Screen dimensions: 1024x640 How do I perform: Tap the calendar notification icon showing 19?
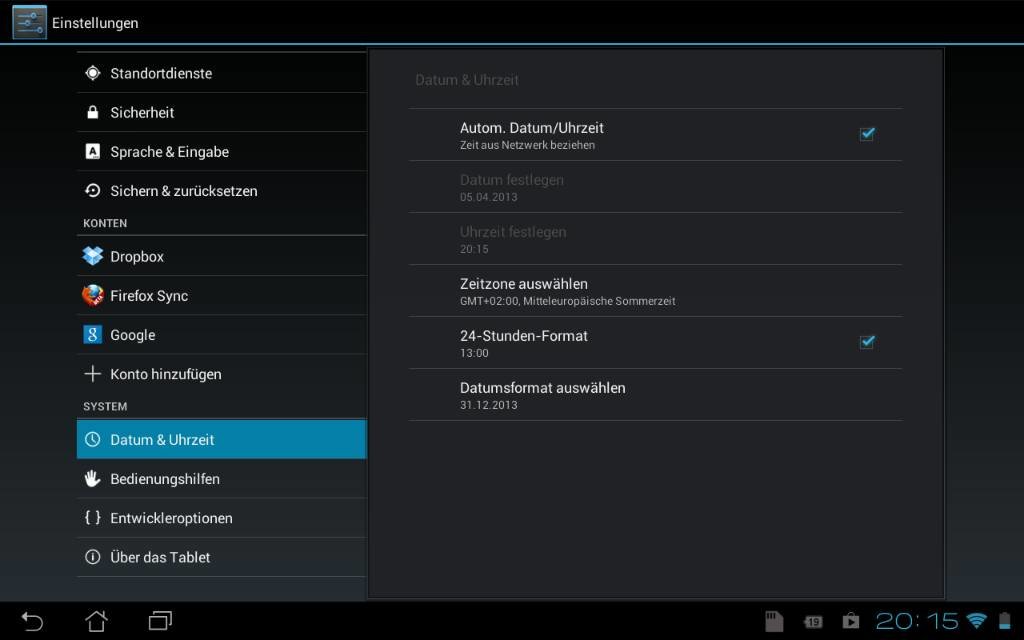coord(813,622)
